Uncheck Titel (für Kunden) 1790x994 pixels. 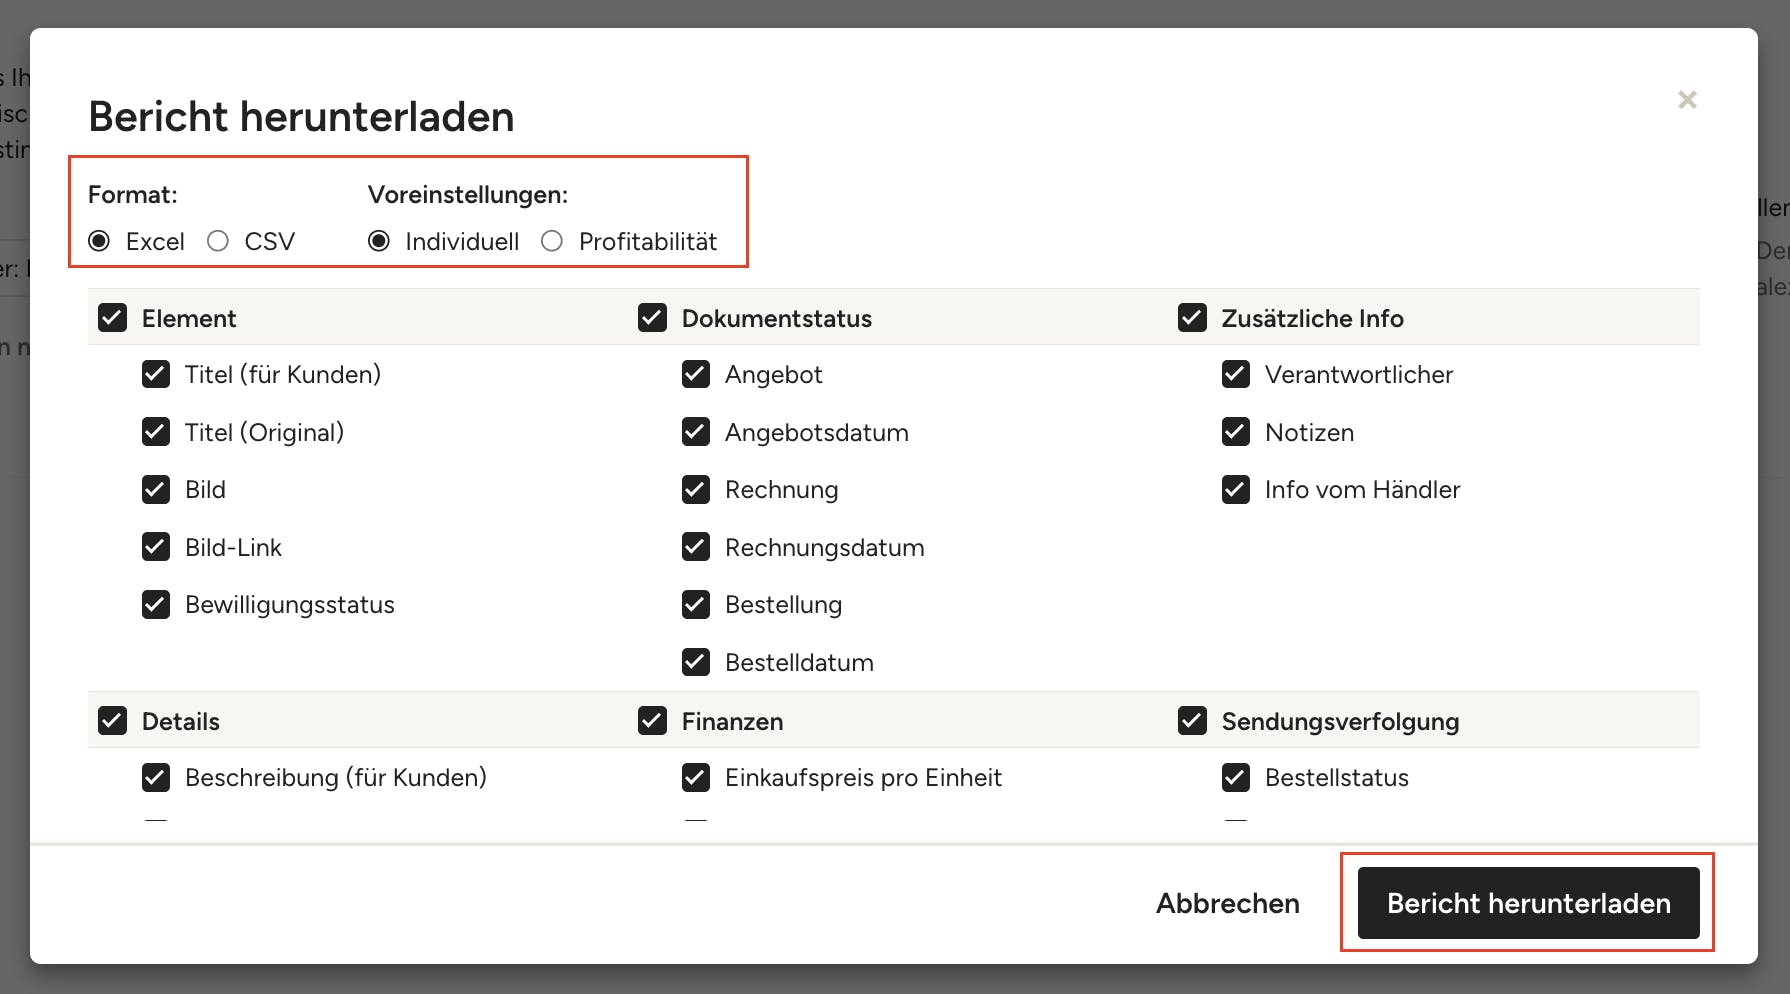pos(156,374)
